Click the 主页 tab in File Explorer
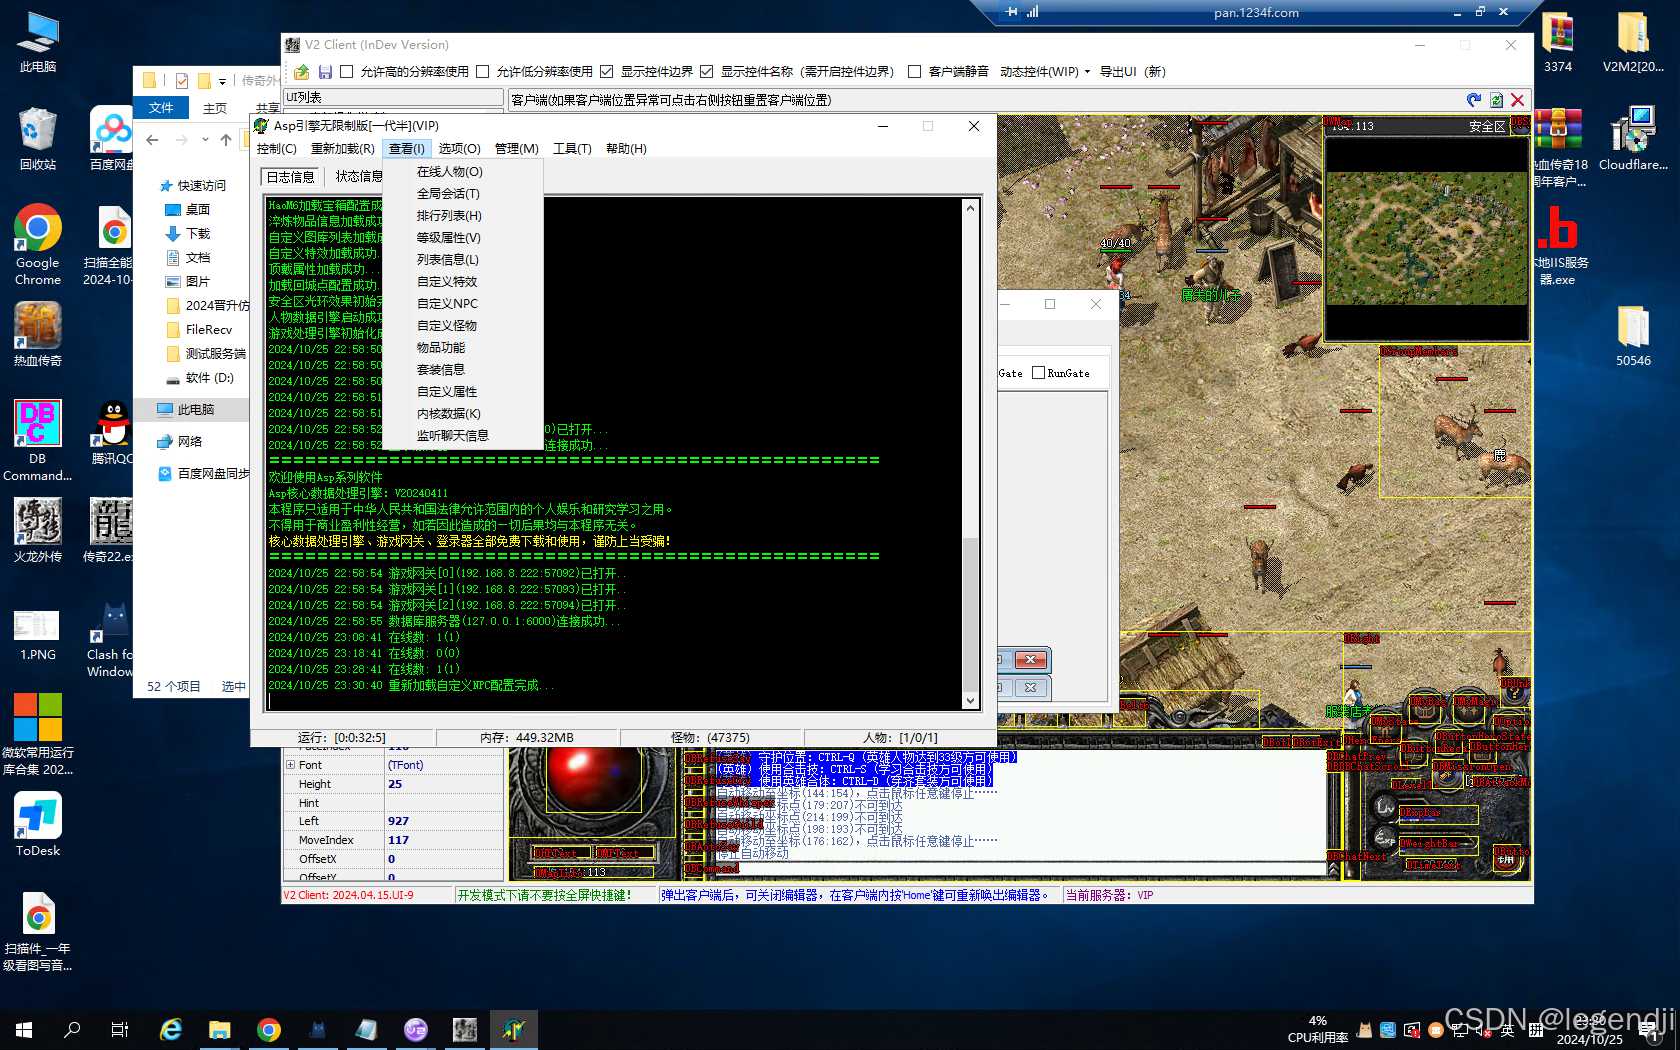 (215, 108)
